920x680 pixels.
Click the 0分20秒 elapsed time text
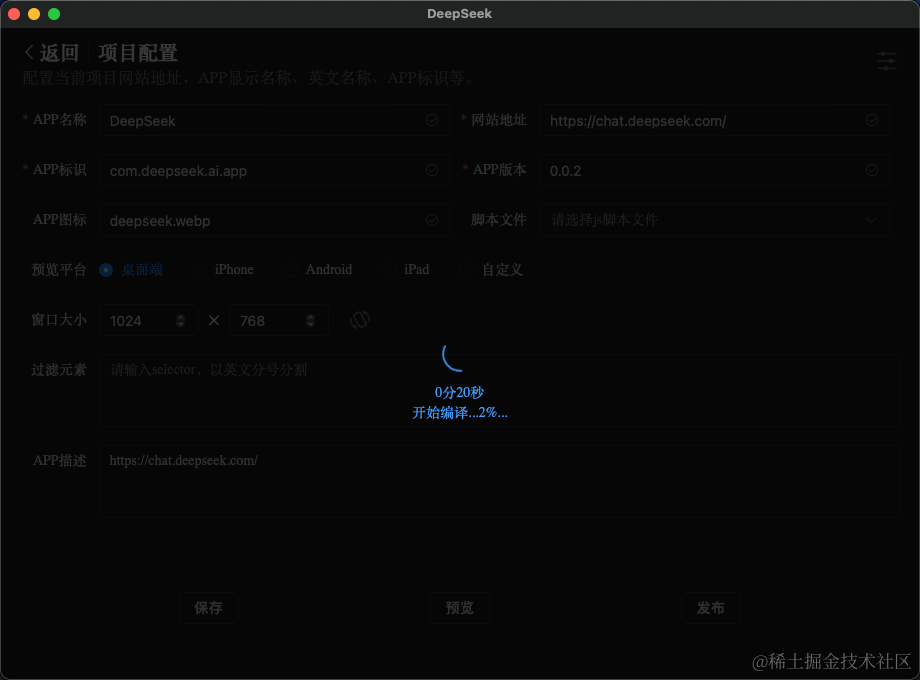[459, 393]
